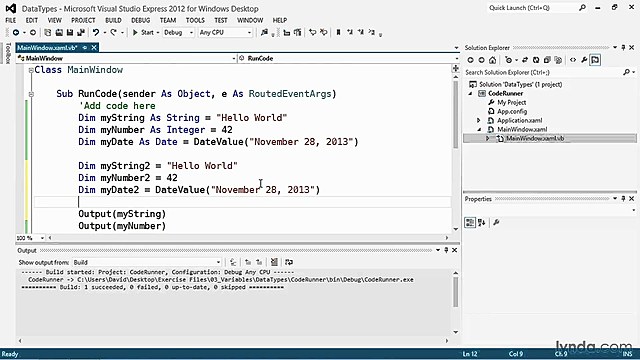Viewport: 640px width, 360px height.
Task: Open the BUILD menu
Action: 113,20
